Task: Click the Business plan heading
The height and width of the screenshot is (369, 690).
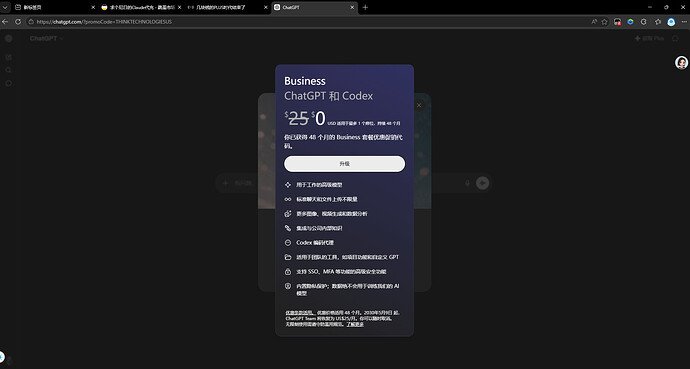Action: 305,81
